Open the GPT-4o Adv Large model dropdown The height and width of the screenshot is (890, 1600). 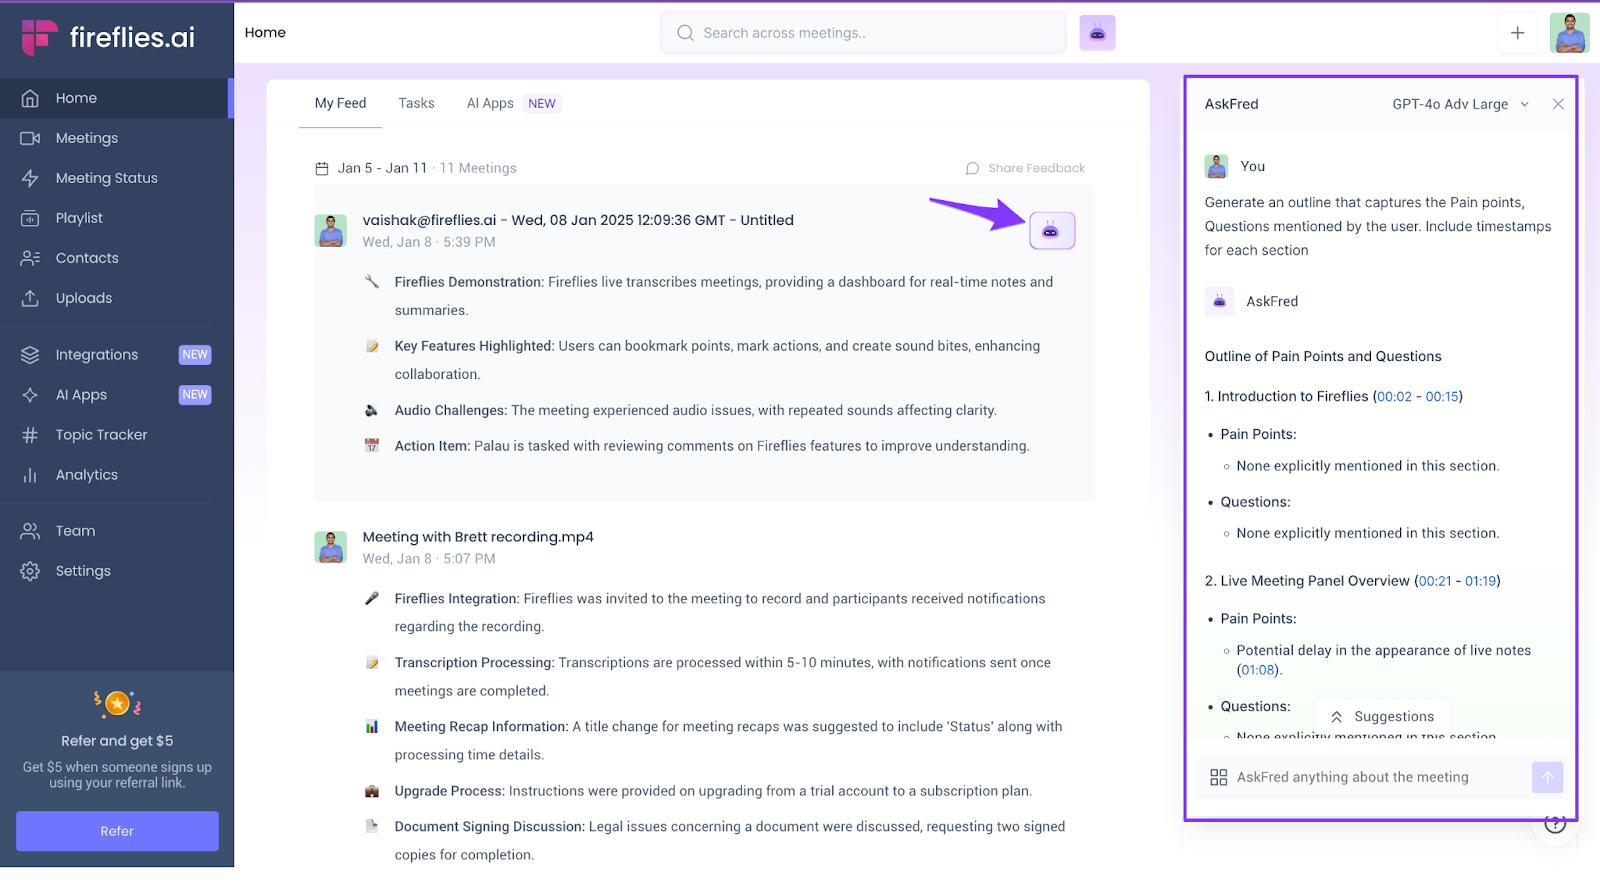pos(1461,104)
